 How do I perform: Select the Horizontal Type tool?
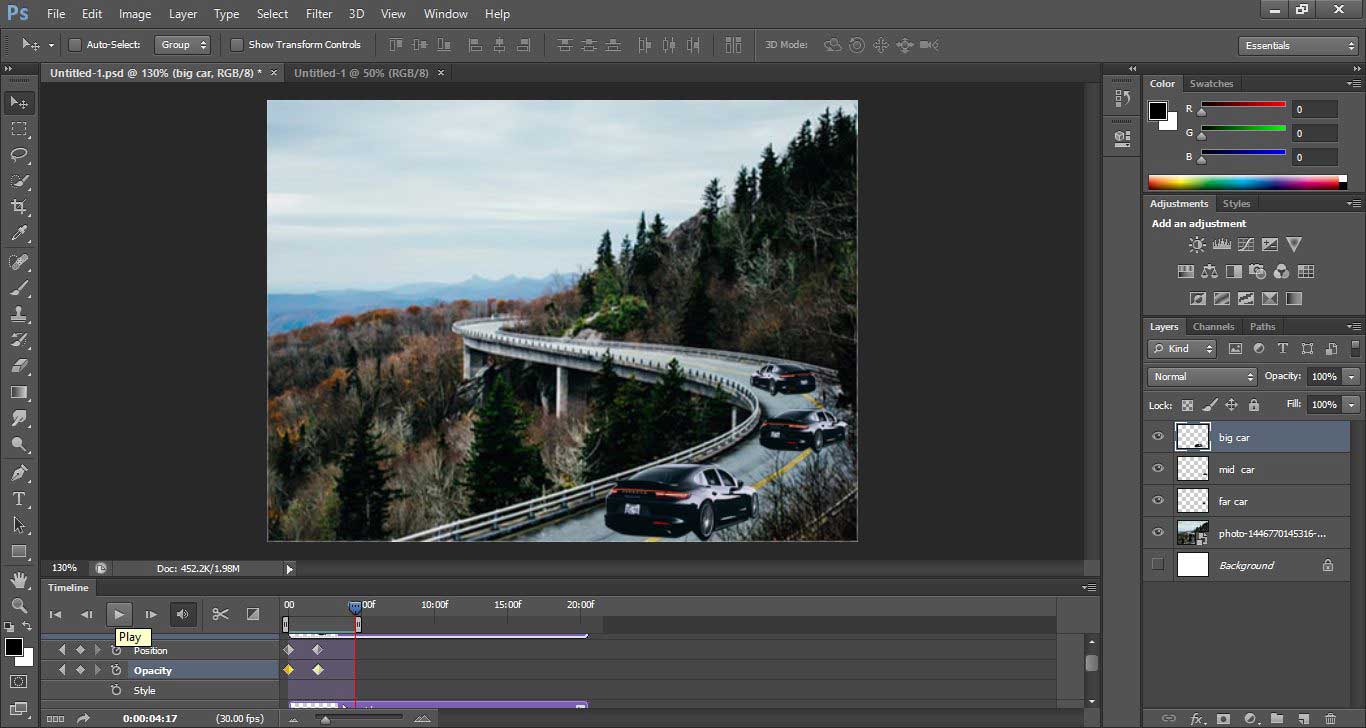click(19, 499)
